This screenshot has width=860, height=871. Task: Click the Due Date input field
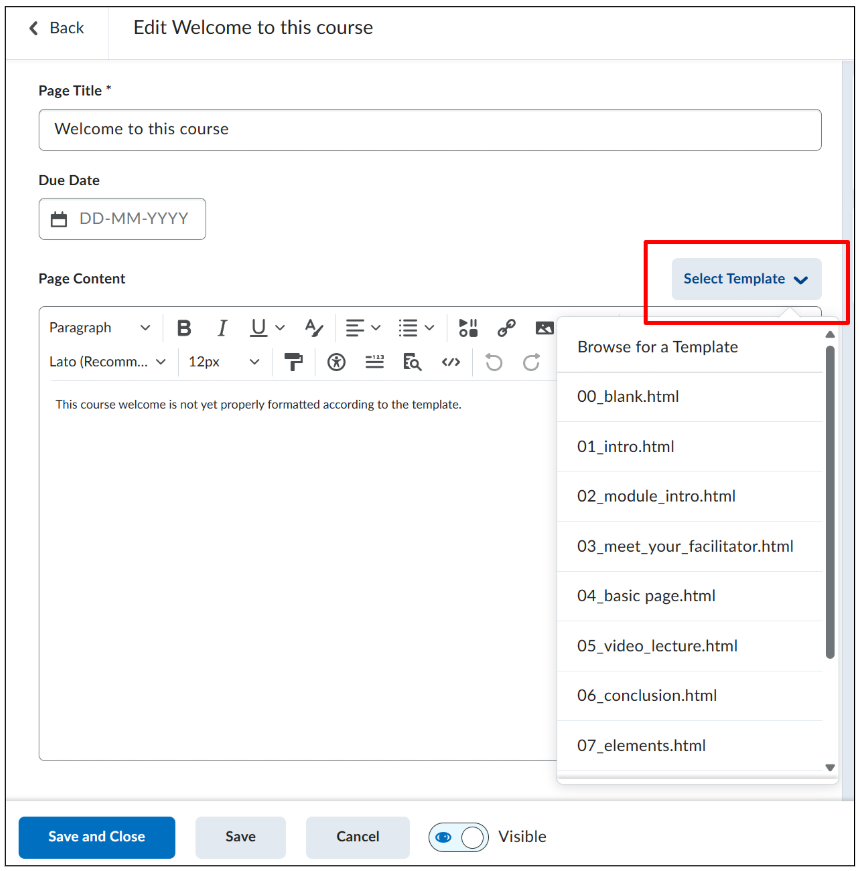(122, 219)
